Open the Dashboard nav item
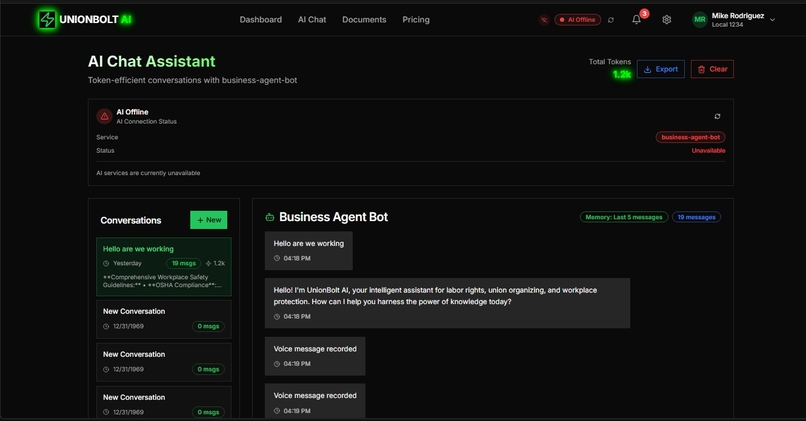The width and height of the screenshot is (806, 421). pyautogui.click(x=261, y=20)
